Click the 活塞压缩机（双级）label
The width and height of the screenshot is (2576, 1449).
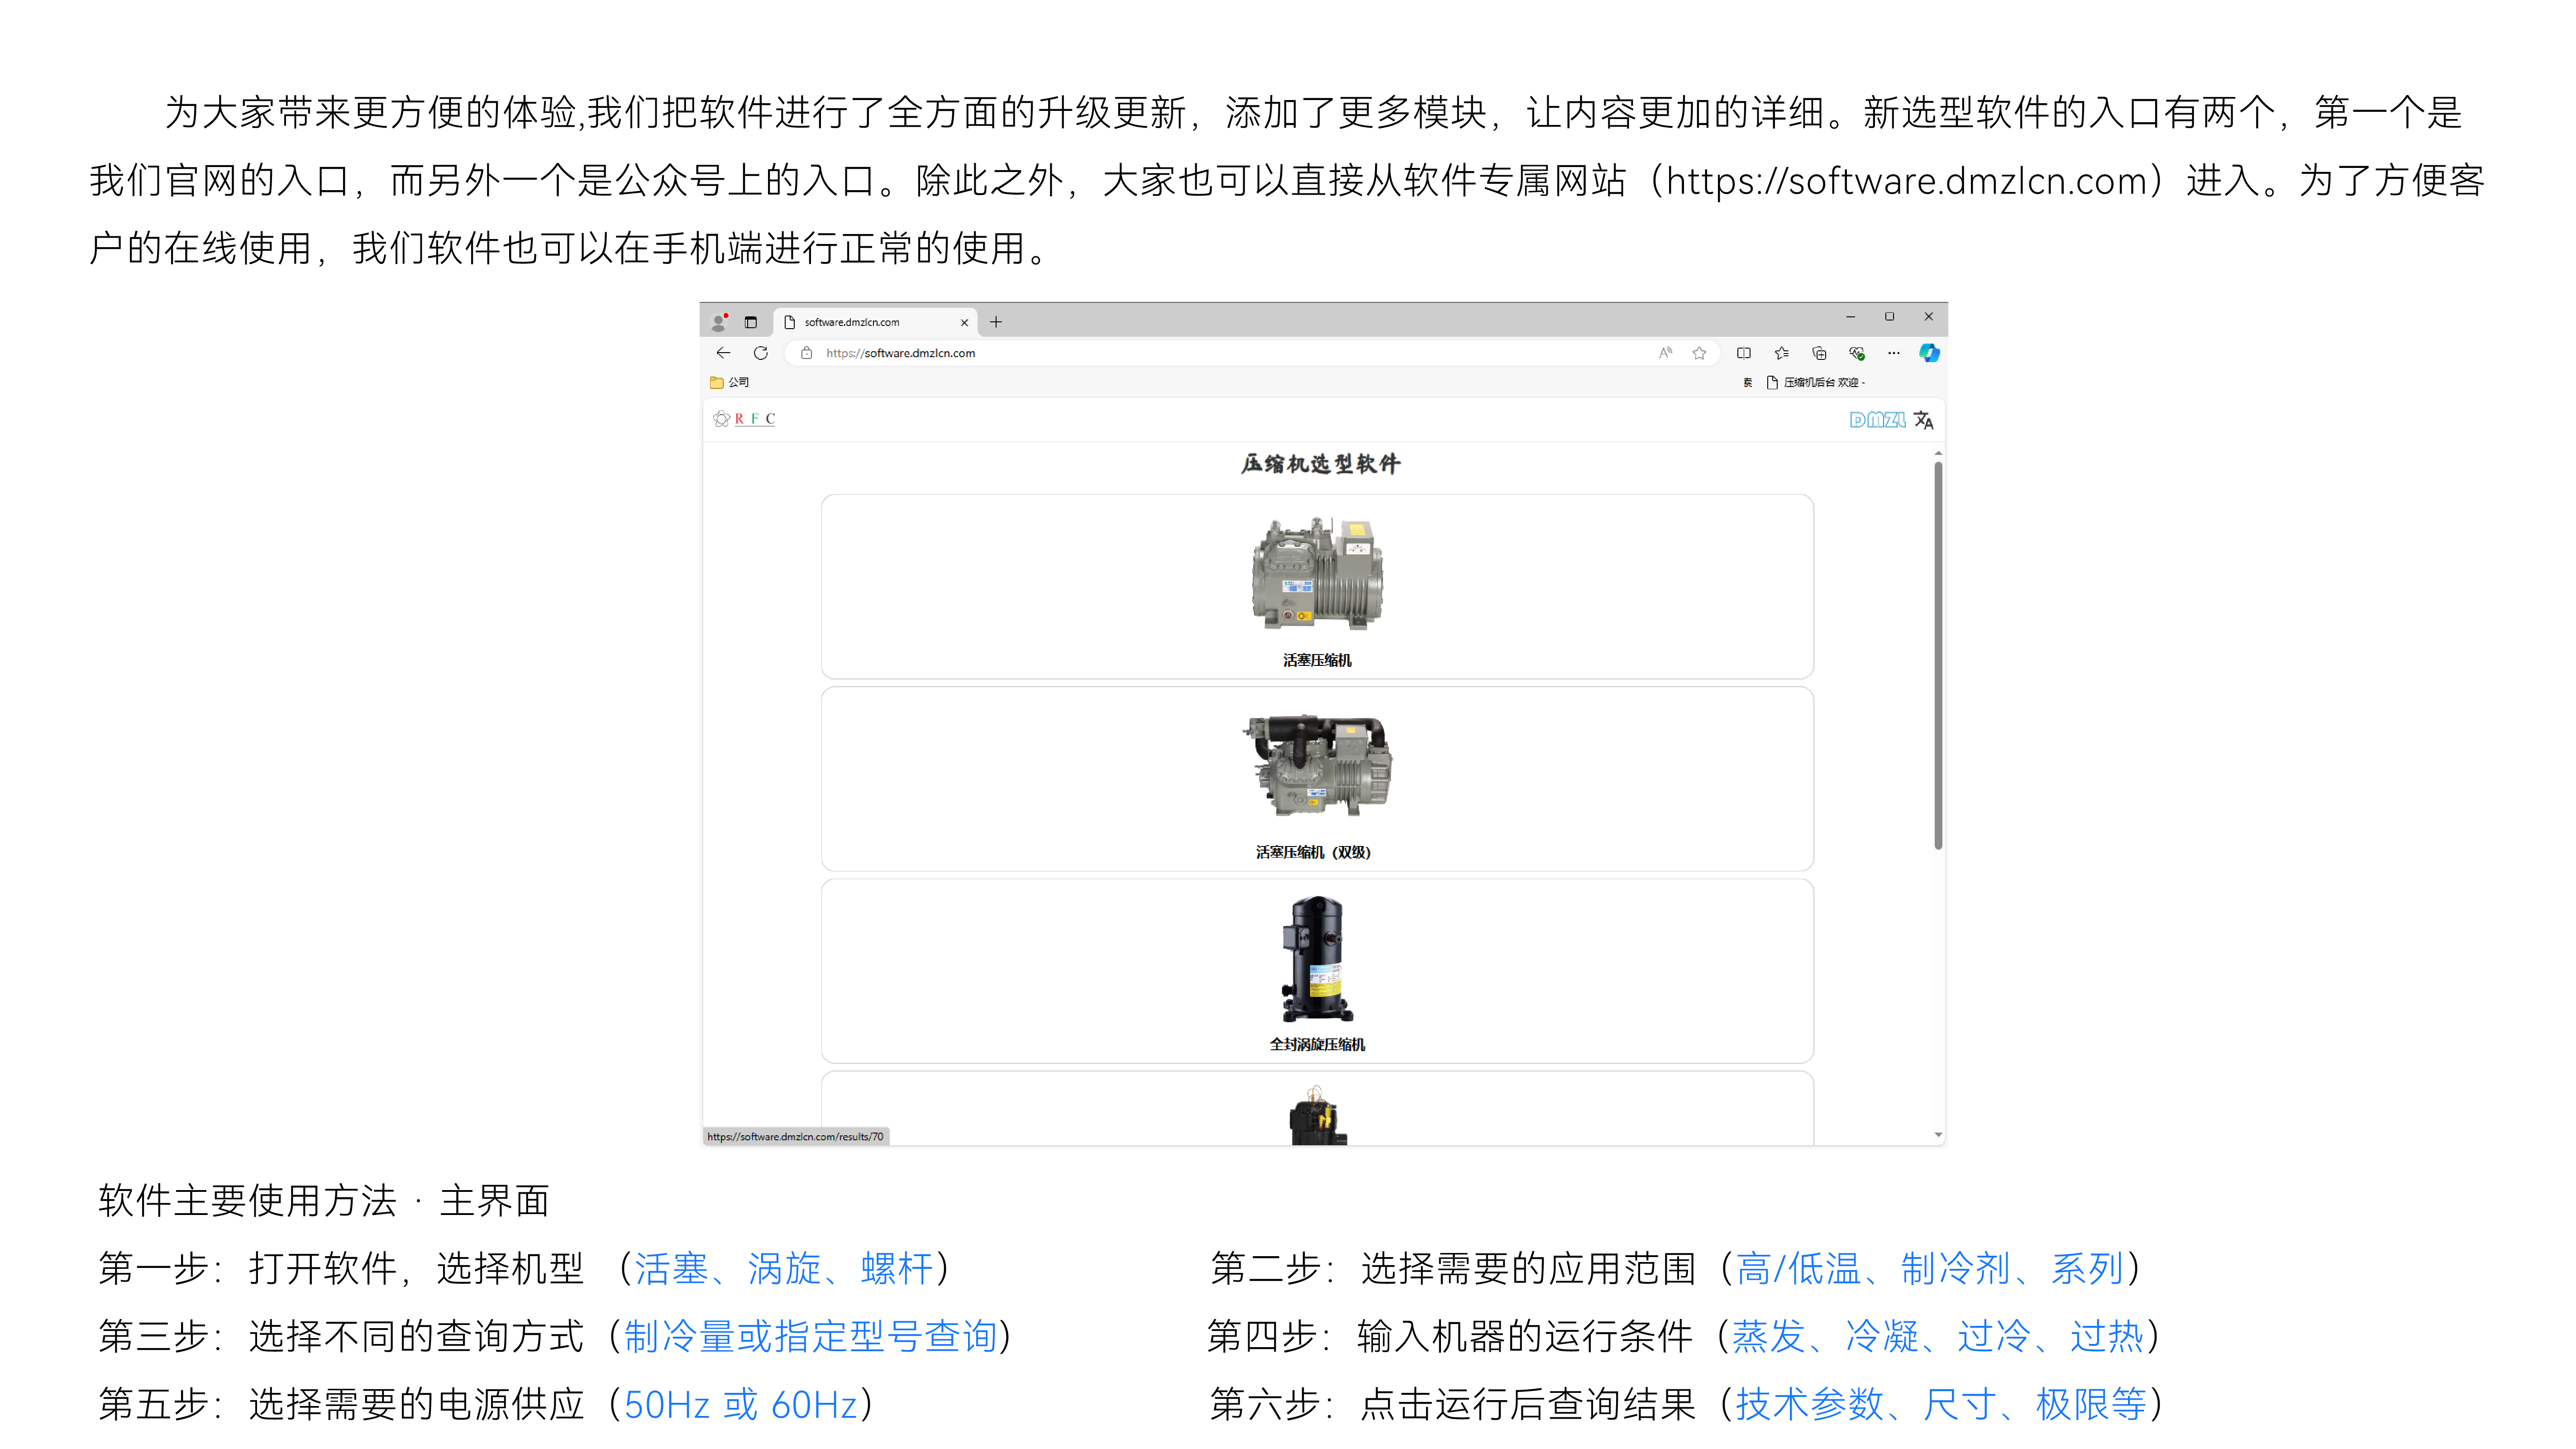click(x=1313, y=852)
